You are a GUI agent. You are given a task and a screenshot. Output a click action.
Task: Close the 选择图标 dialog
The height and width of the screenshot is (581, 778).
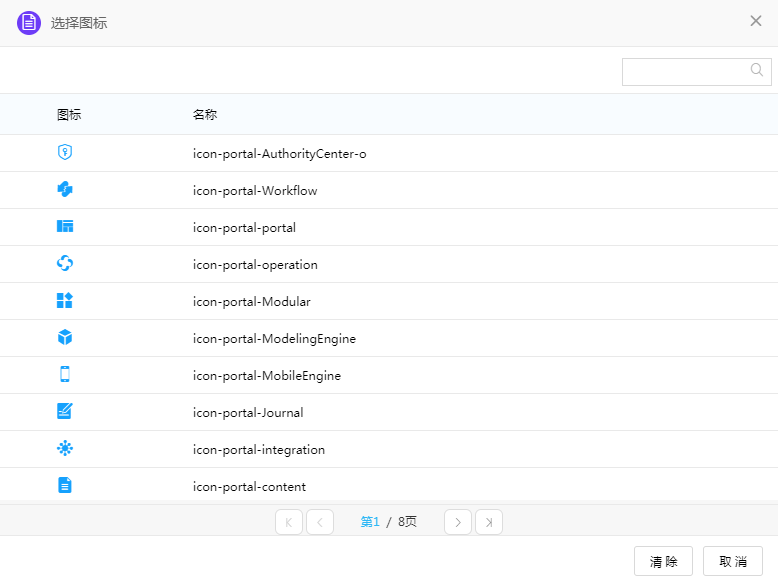(x=756, y=21)
